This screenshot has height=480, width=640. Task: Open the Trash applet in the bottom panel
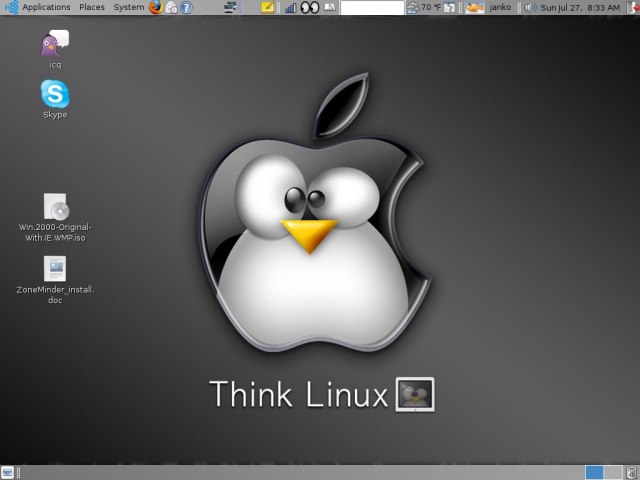tap(632, 472)
